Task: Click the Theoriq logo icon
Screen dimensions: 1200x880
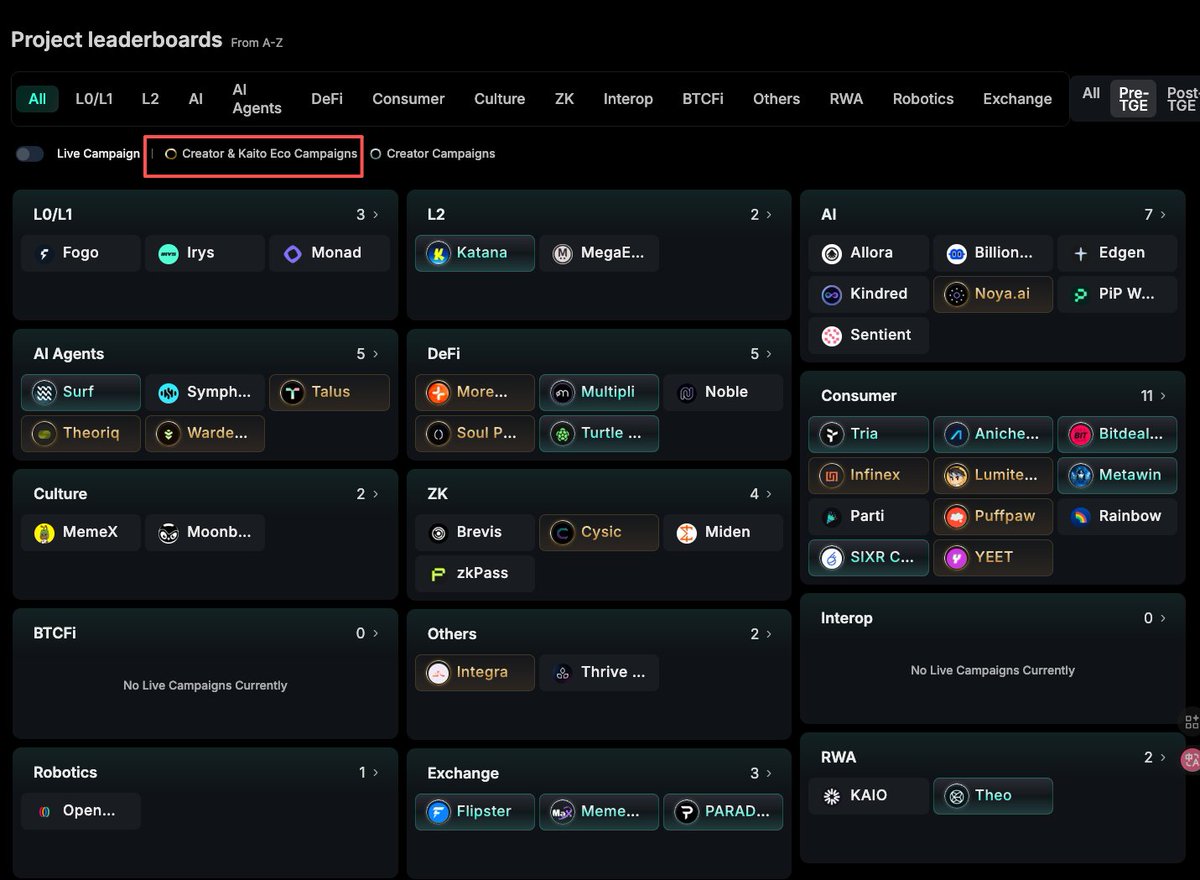Action: [x=44, y=434]
